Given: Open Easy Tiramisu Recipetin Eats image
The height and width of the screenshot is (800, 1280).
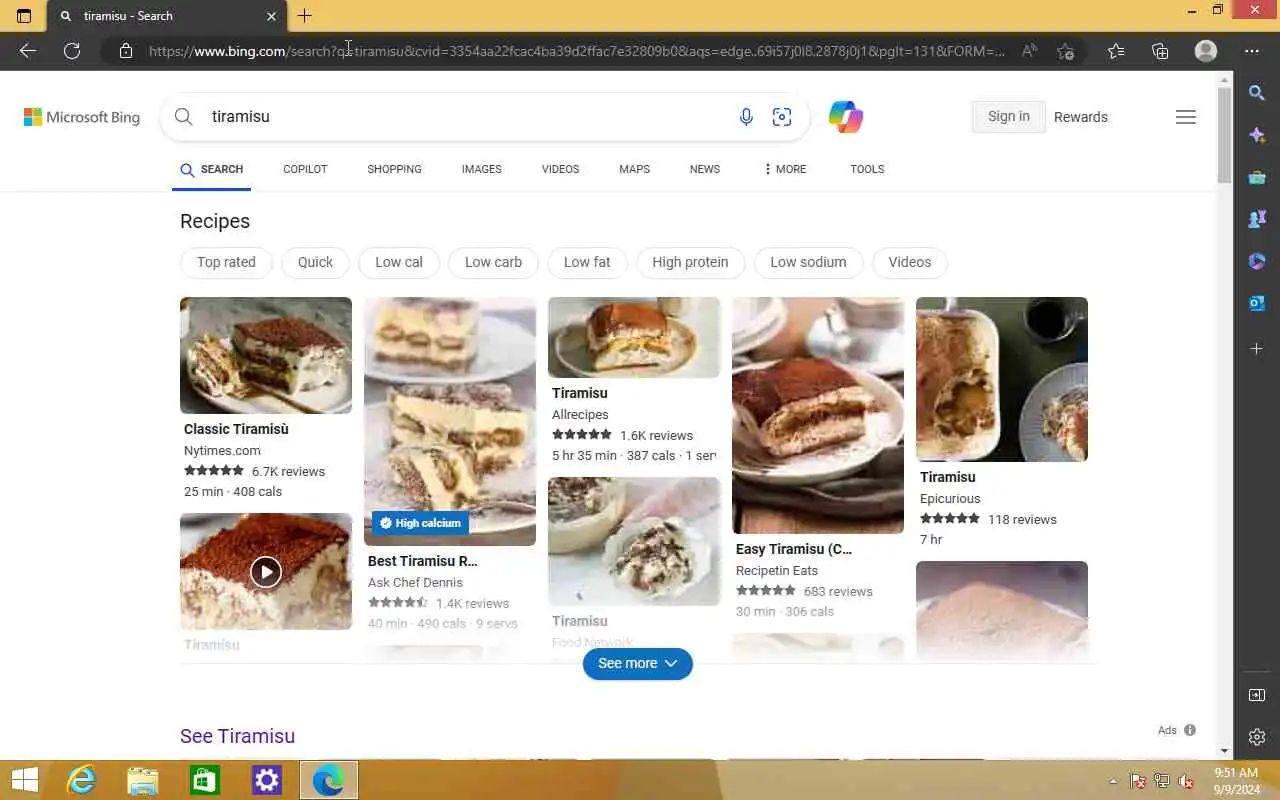Looking at the screenshot, I should [818, 415].
